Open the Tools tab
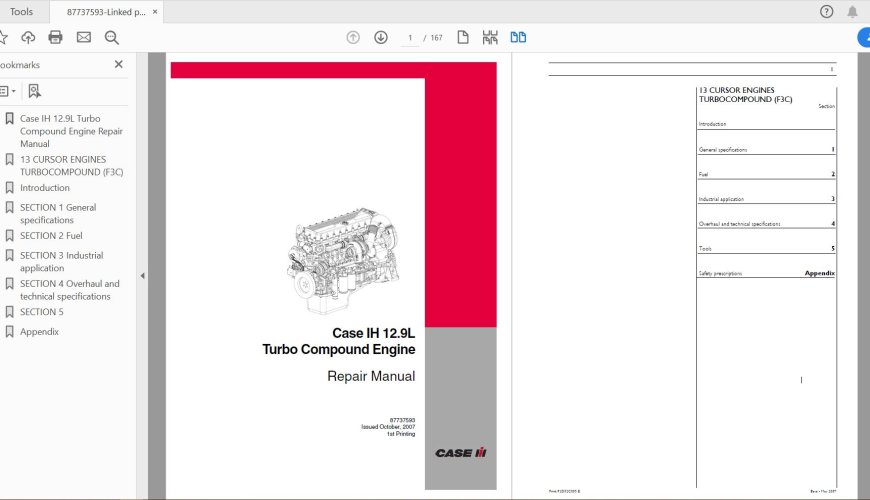Screen dimensions: 870x500 [21, 12]
